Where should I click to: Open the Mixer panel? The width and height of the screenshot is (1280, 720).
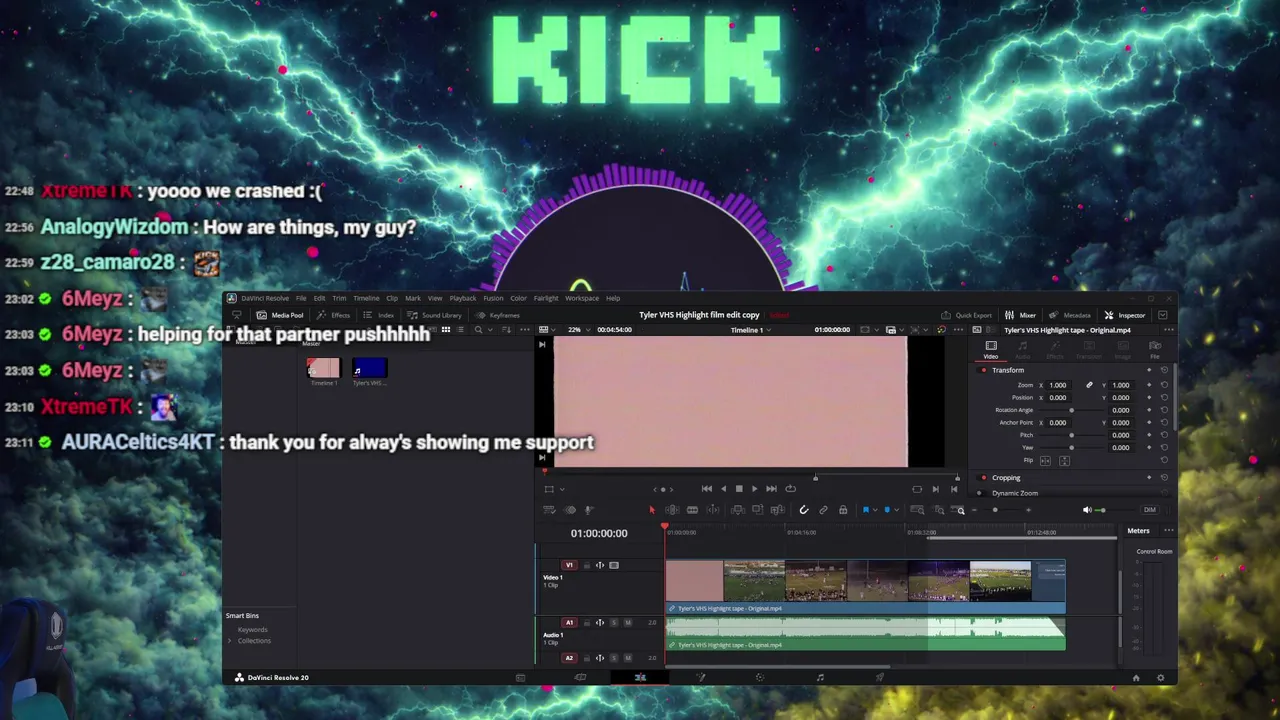1021,315
